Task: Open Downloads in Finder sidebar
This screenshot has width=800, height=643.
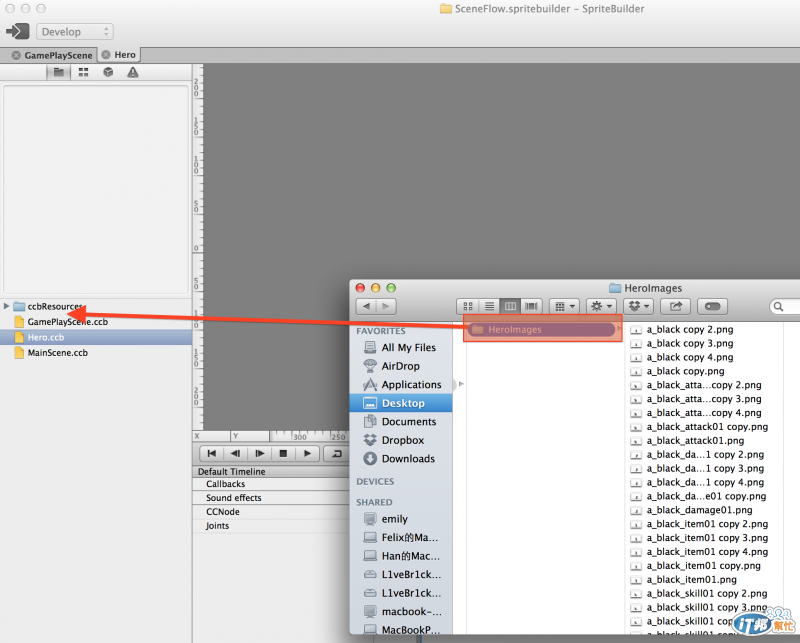Action: click(401, 459)
